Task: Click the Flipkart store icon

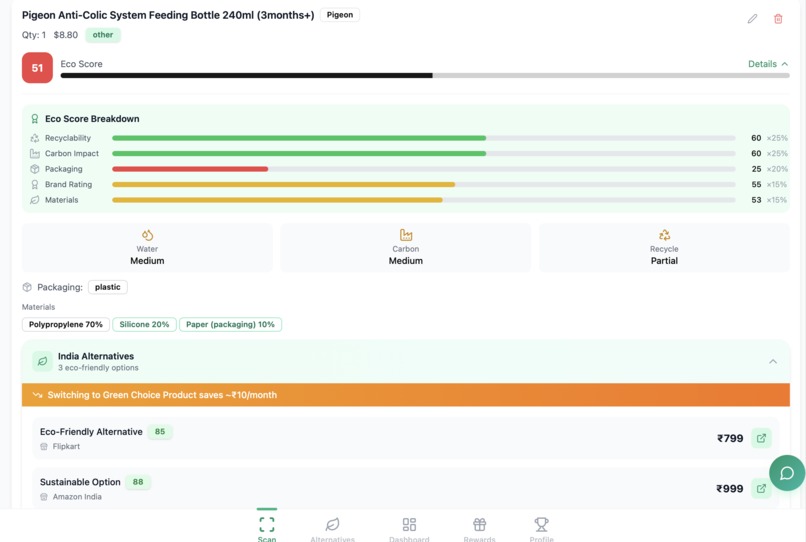Action: pyautogui.click(x=44, y=446)
